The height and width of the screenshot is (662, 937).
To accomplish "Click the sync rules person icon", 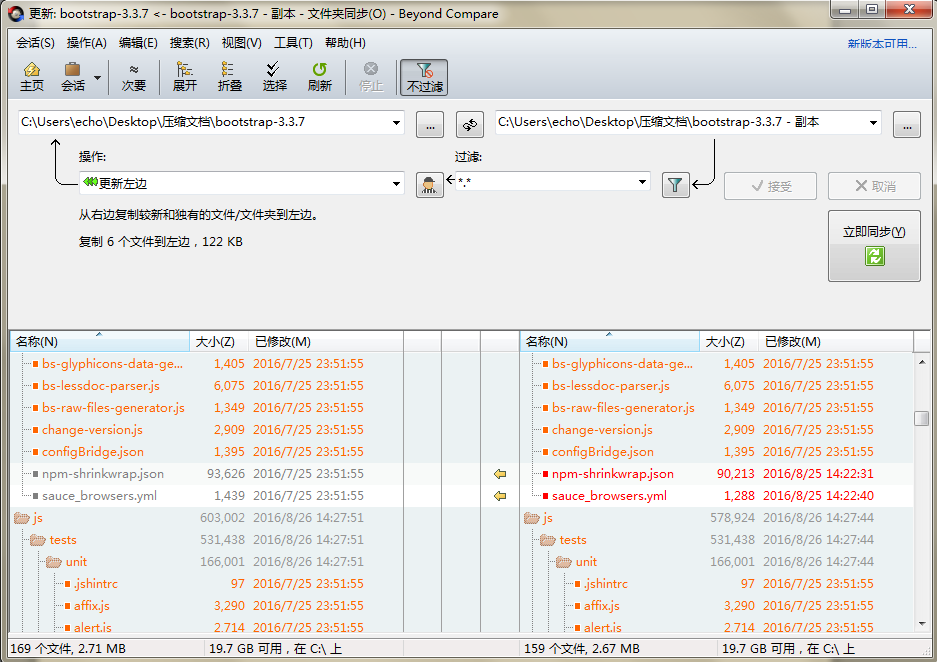I will coord(430,185).
